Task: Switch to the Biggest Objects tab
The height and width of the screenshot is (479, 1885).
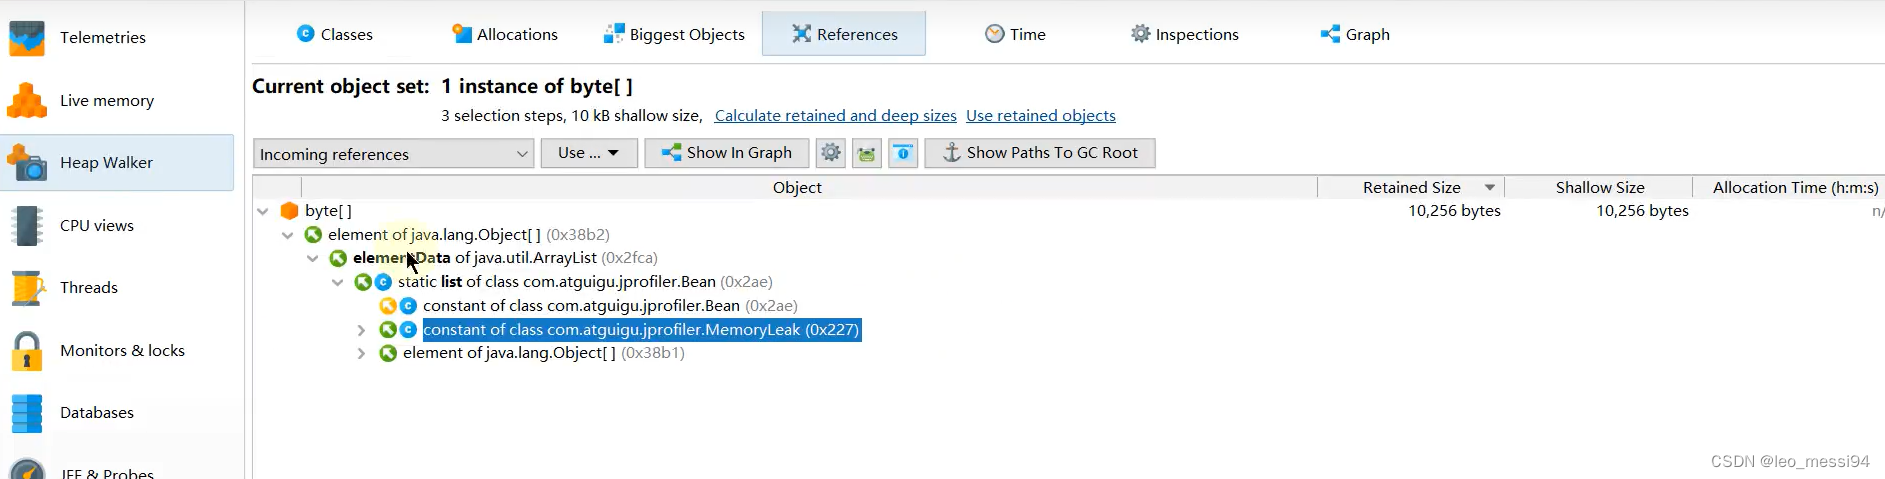Action: [x=674, y=34]
